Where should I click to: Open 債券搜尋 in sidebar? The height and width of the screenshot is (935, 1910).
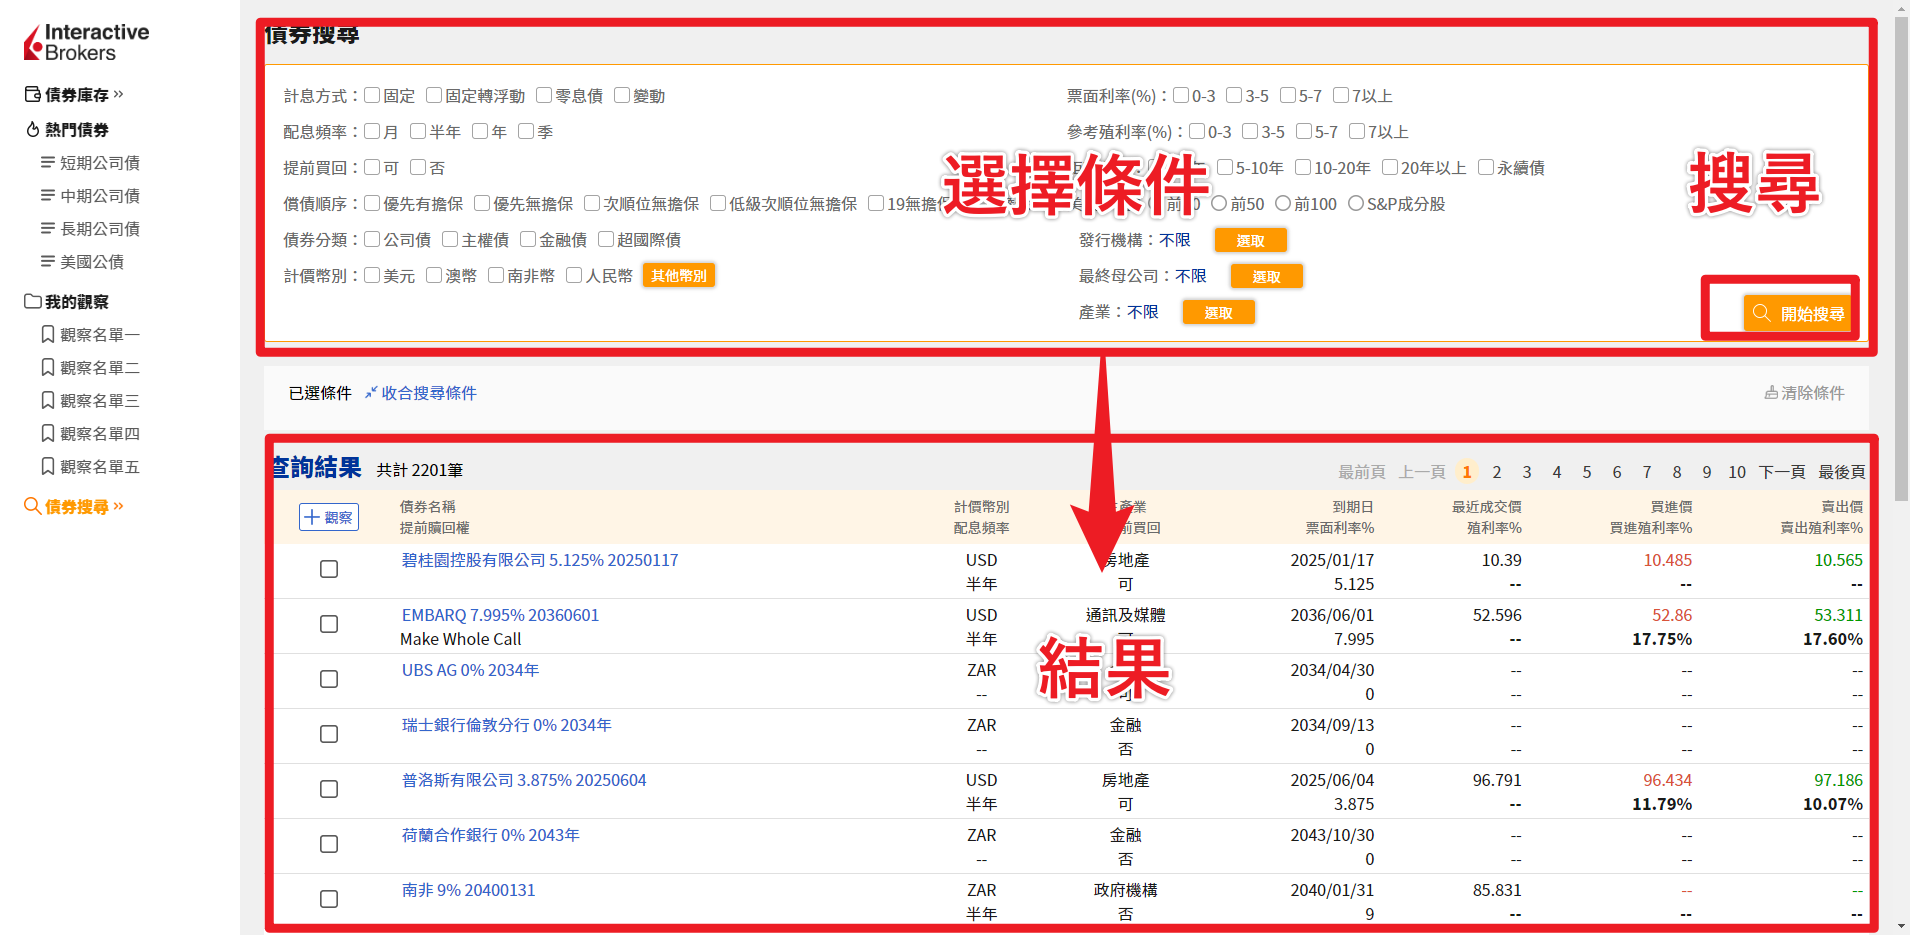(x=74, y=507)
